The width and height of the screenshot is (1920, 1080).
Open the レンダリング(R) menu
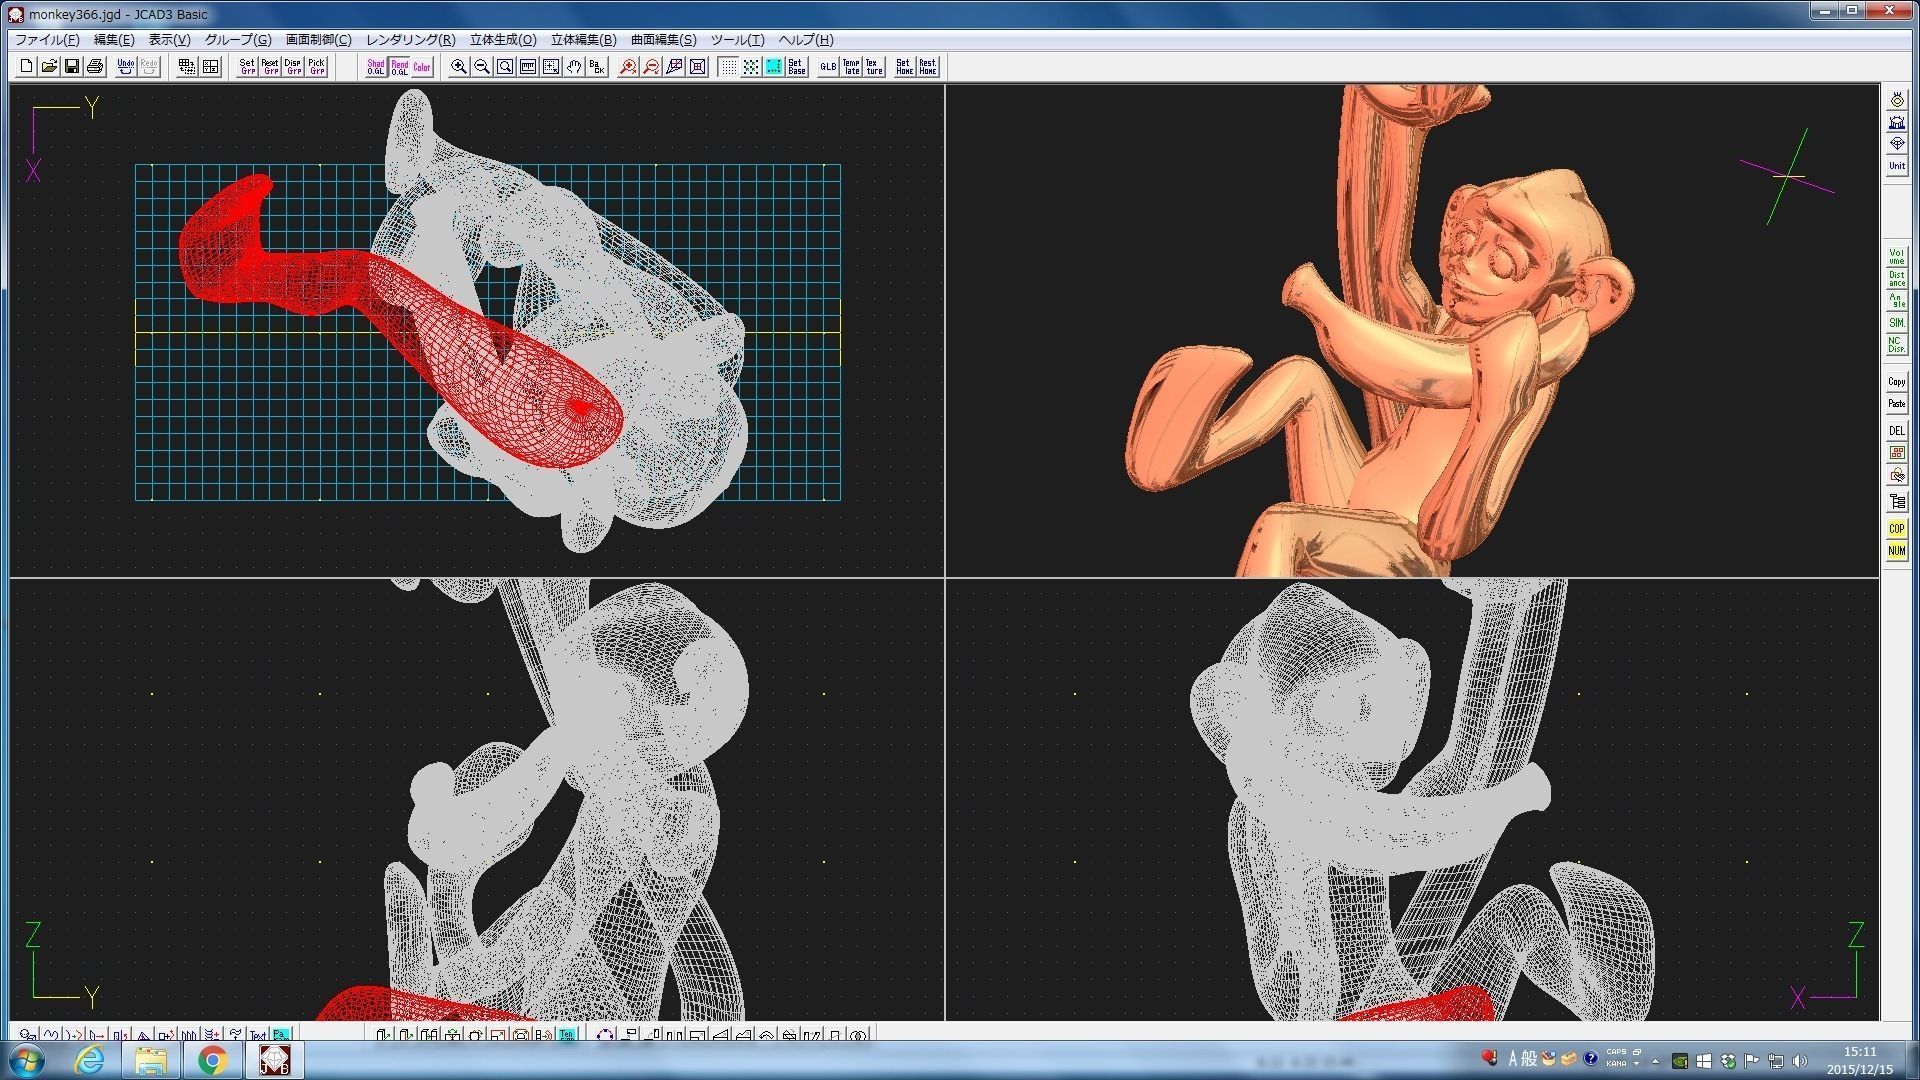pyautogui.click(x=410, y=40)
